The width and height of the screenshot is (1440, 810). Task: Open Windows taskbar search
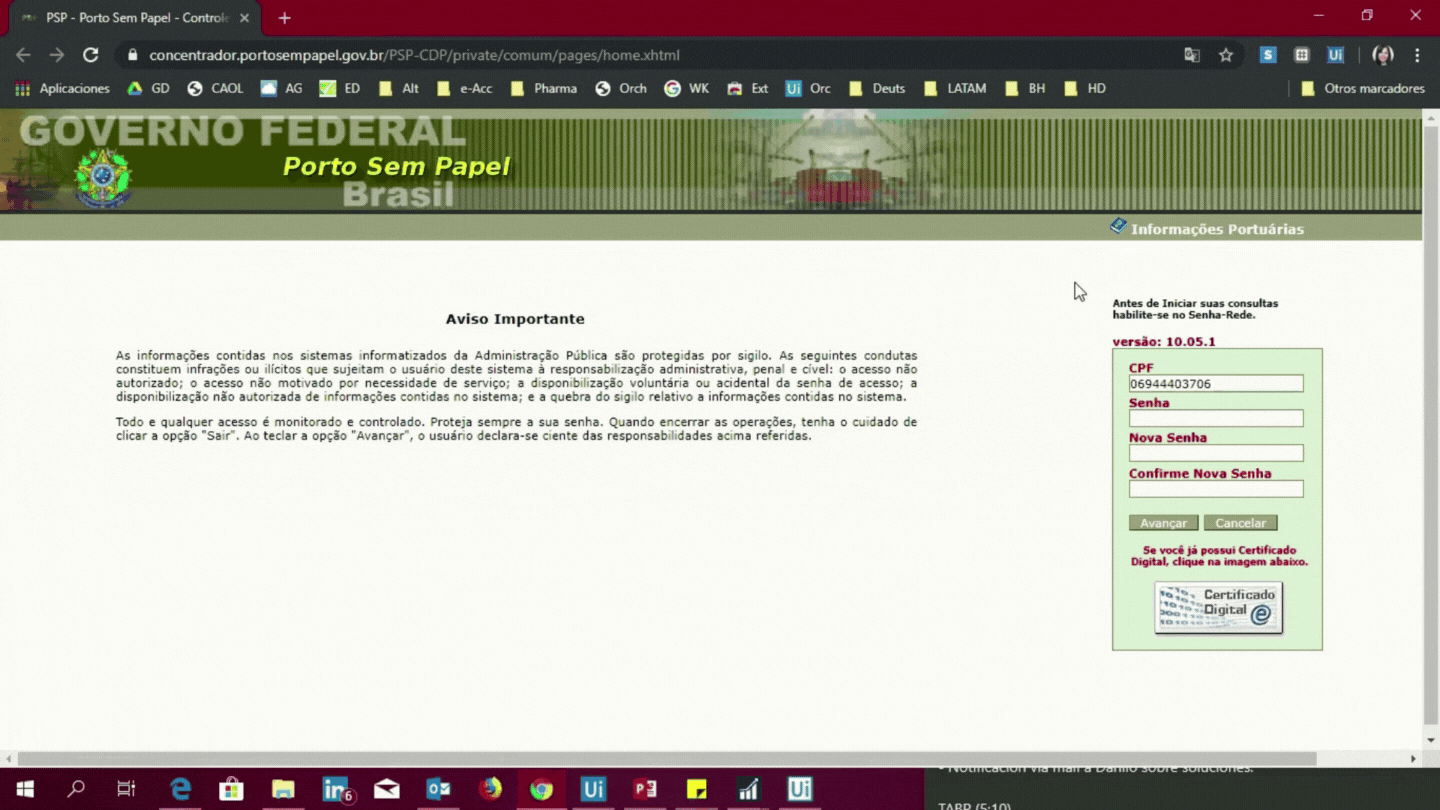75,789
